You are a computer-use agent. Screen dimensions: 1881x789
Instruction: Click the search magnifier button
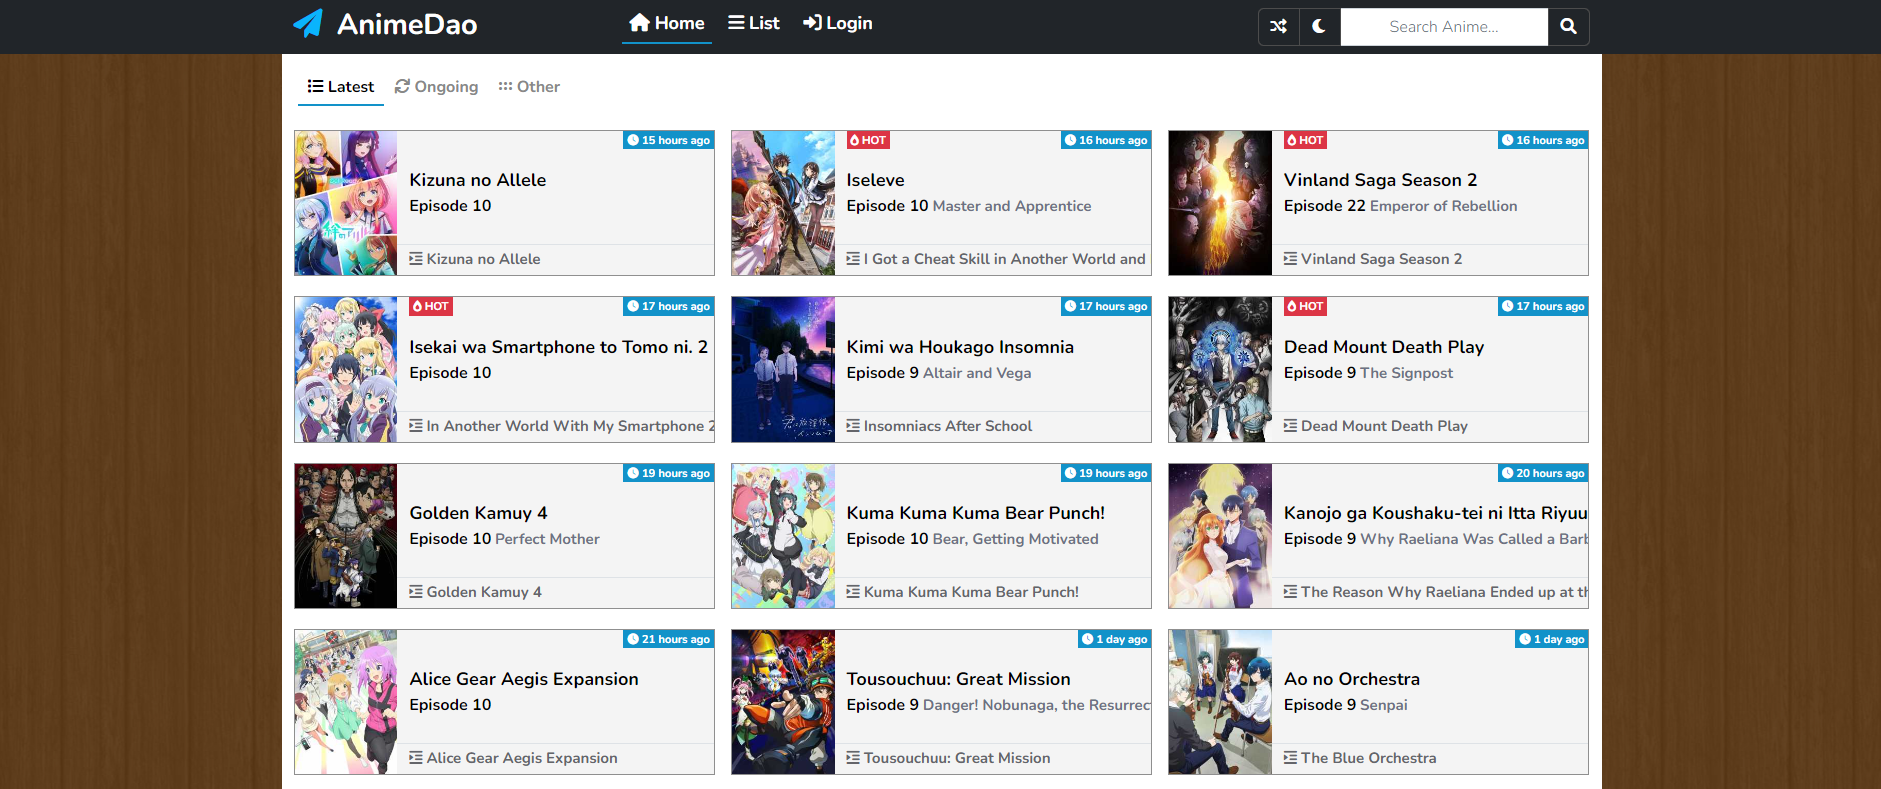click(x=1568, y=27)
